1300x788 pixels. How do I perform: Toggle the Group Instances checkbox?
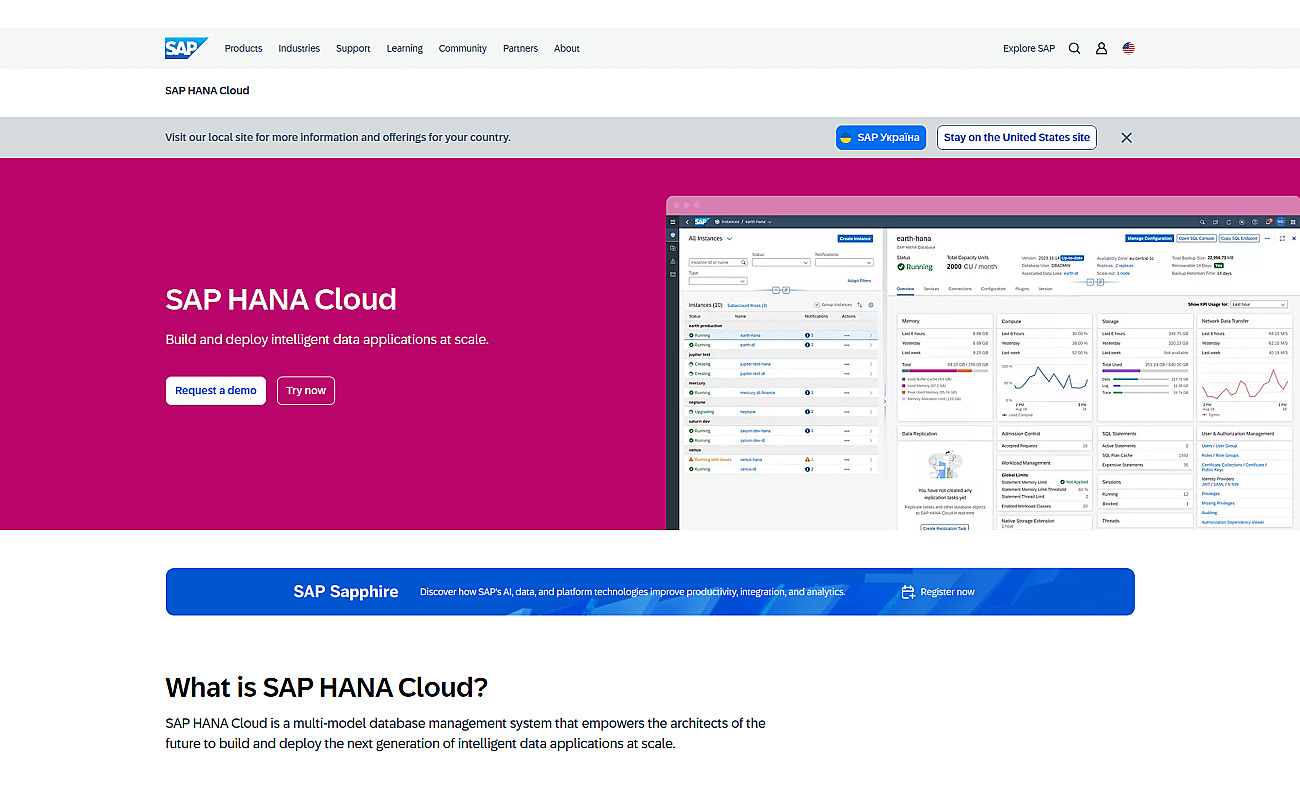pyautogui.click(x=817, y=305)
